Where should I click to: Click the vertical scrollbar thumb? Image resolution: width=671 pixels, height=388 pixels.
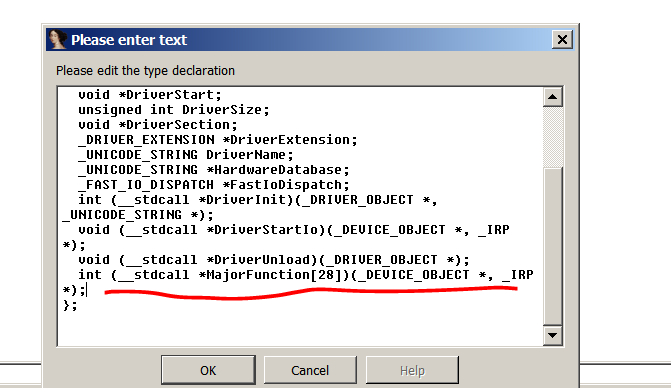click(x=552, y=246)
